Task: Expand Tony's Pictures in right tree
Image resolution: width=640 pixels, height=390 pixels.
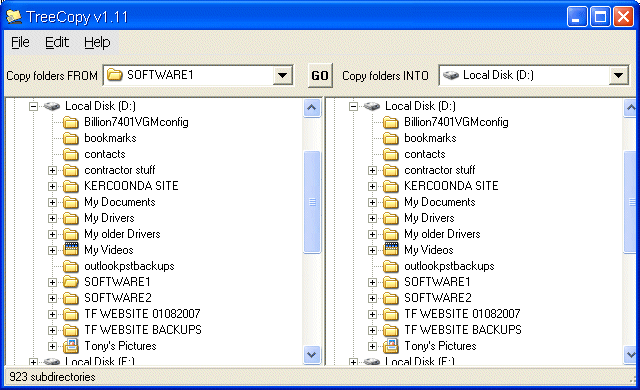Action: tap(372, 346)
